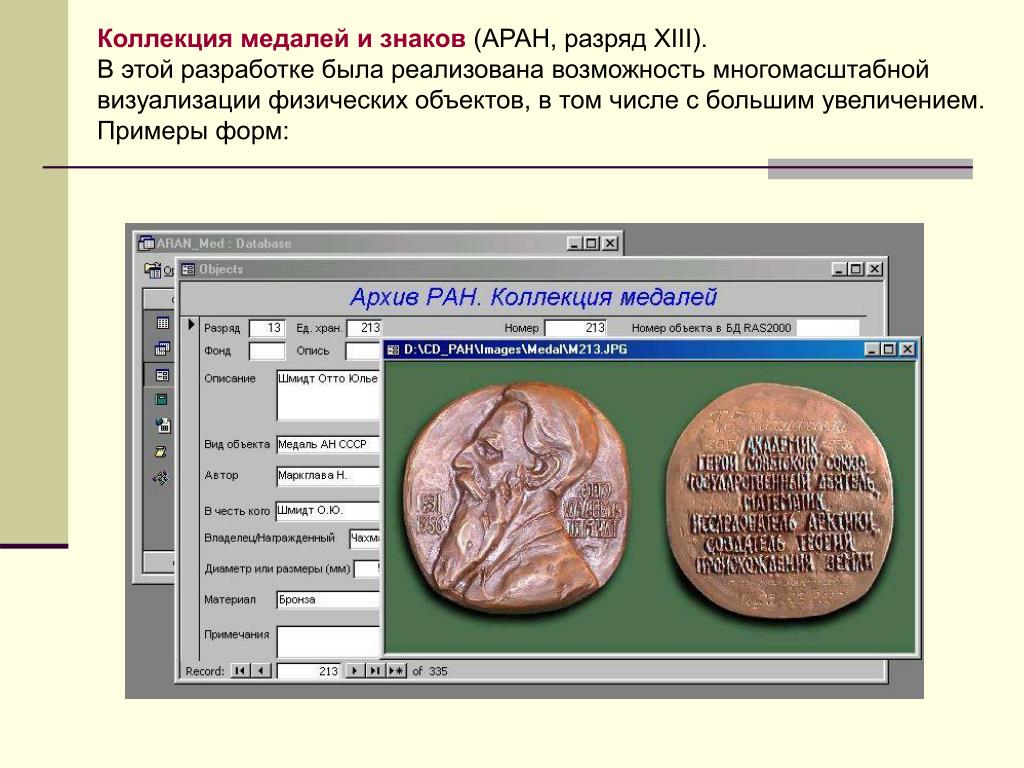Click the record number field showing 213
Screen dimensions: 1024x768
(x=309, y=671)
